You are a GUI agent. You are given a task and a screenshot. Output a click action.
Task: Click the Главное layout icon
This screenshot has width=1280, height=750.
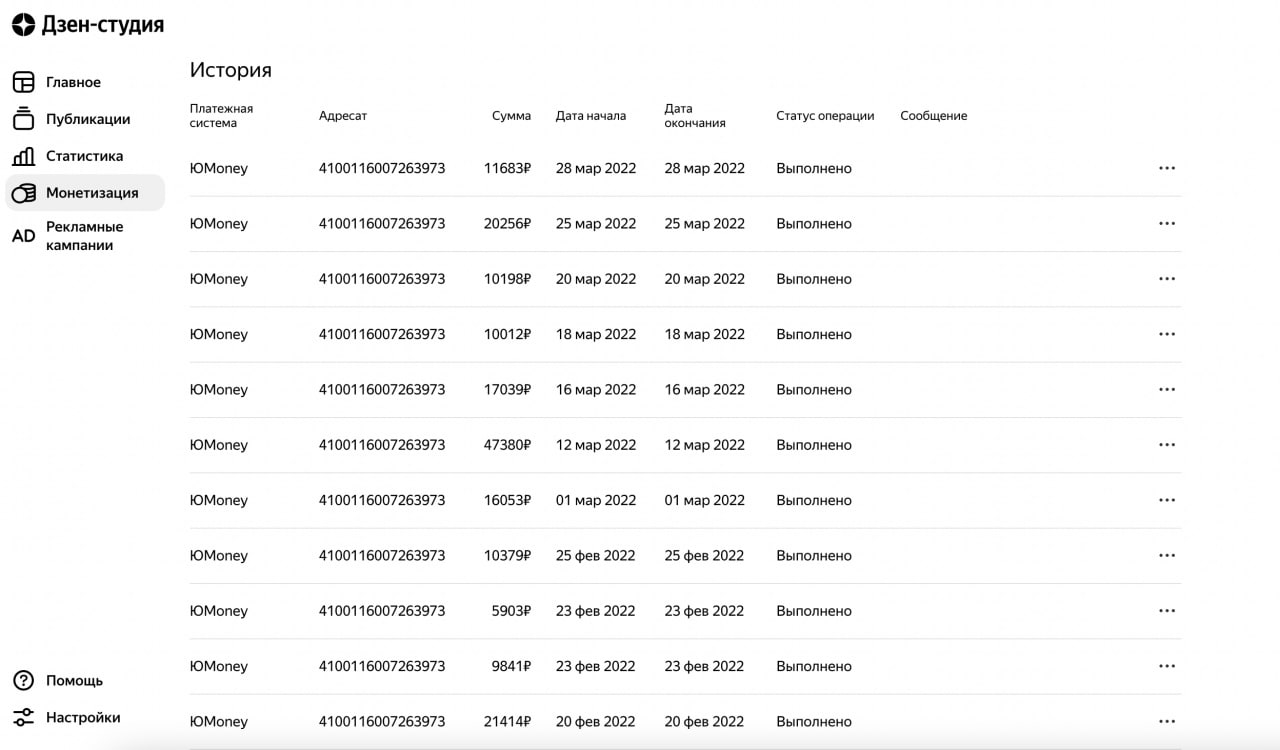click(23, 82)
